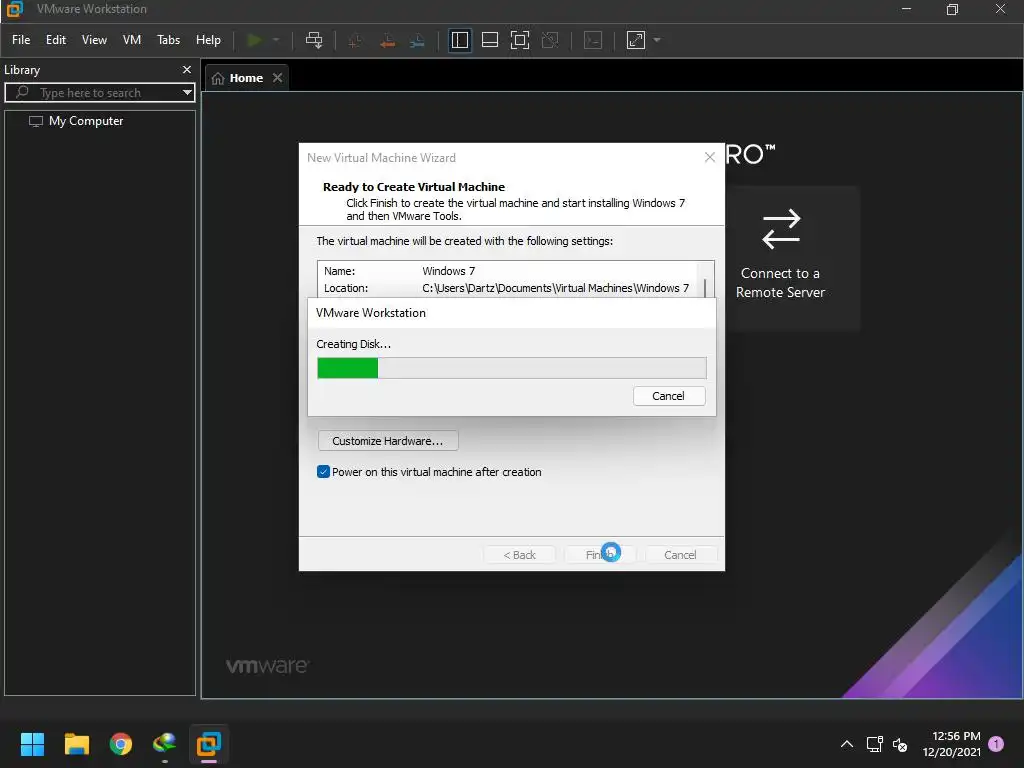
Task: Close the Library panel
Action: tap(187, 69)
